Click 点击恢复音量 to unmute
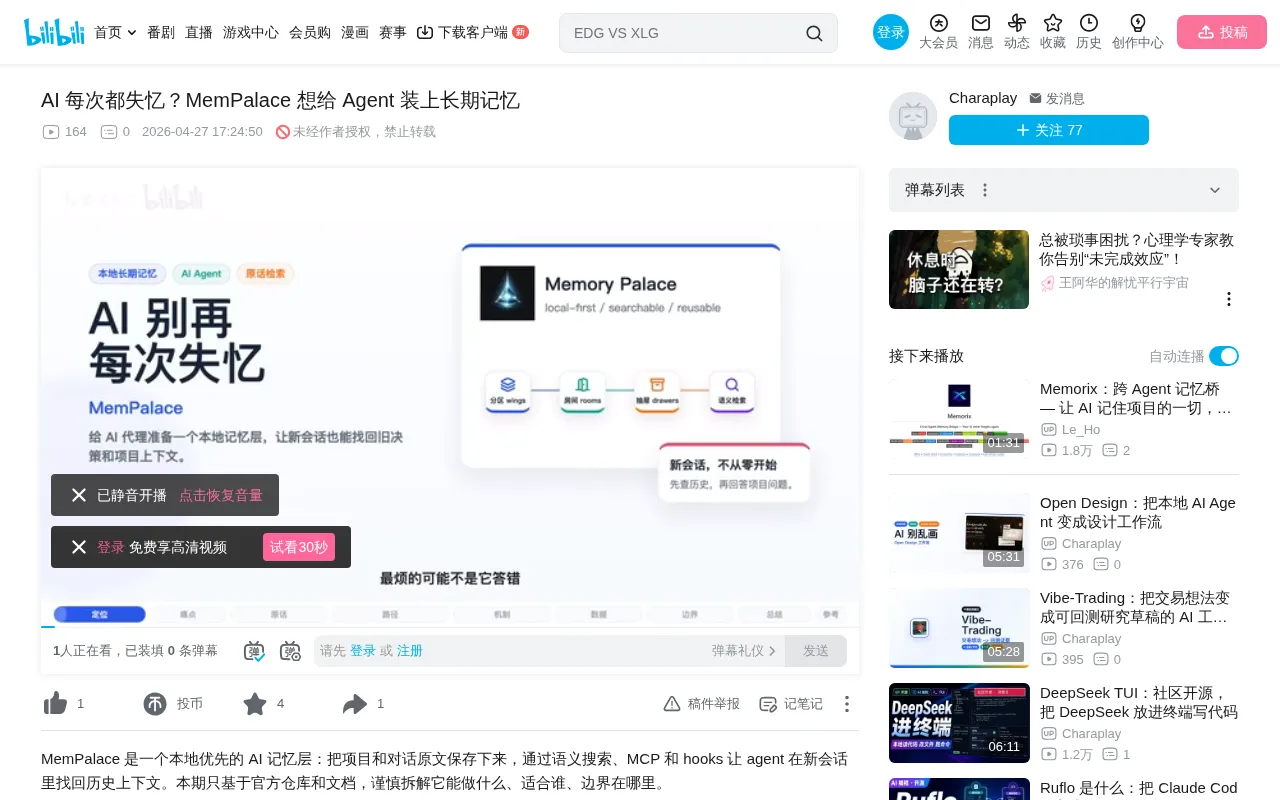 click(x=221, y=495)
